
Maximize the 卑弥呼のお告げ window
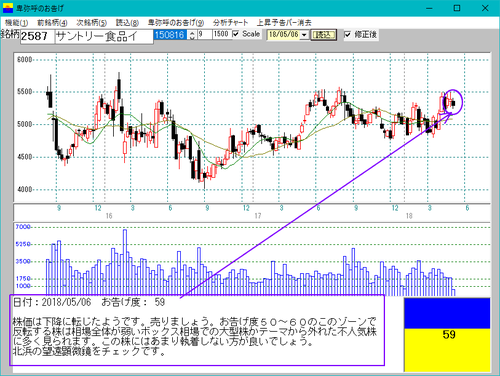pos(457,8)
